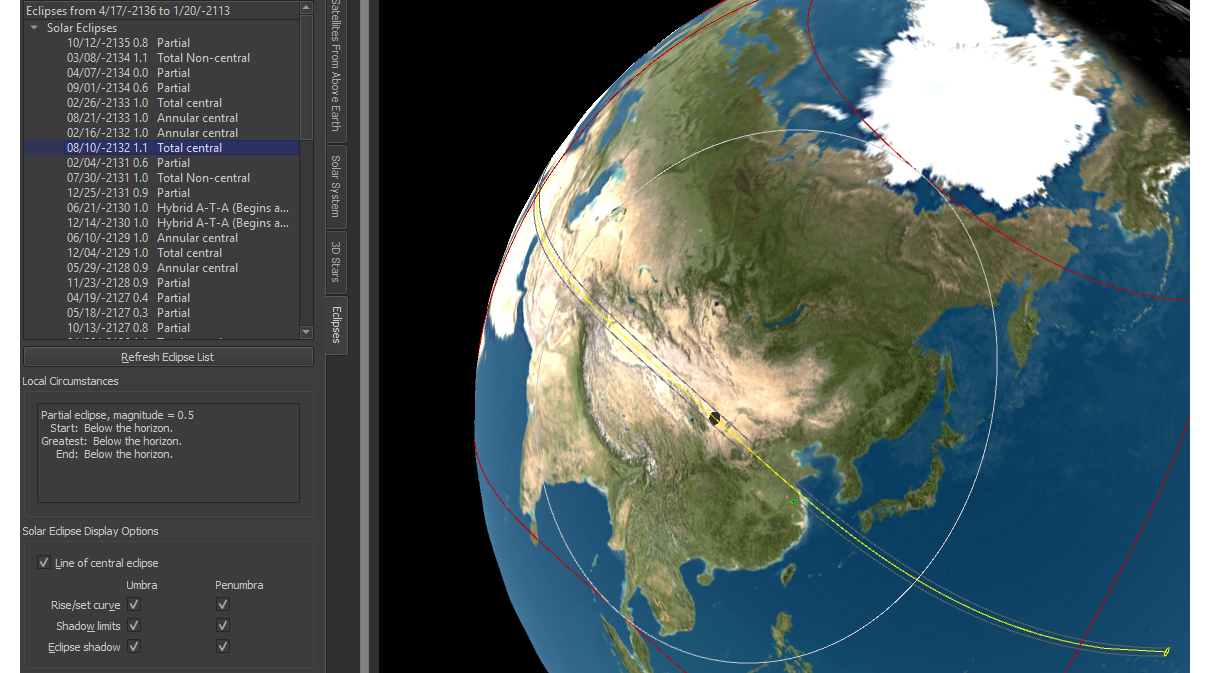Click the Refresh Eclipse List button
Screen dimensions: 1211x673
[168, 357]
